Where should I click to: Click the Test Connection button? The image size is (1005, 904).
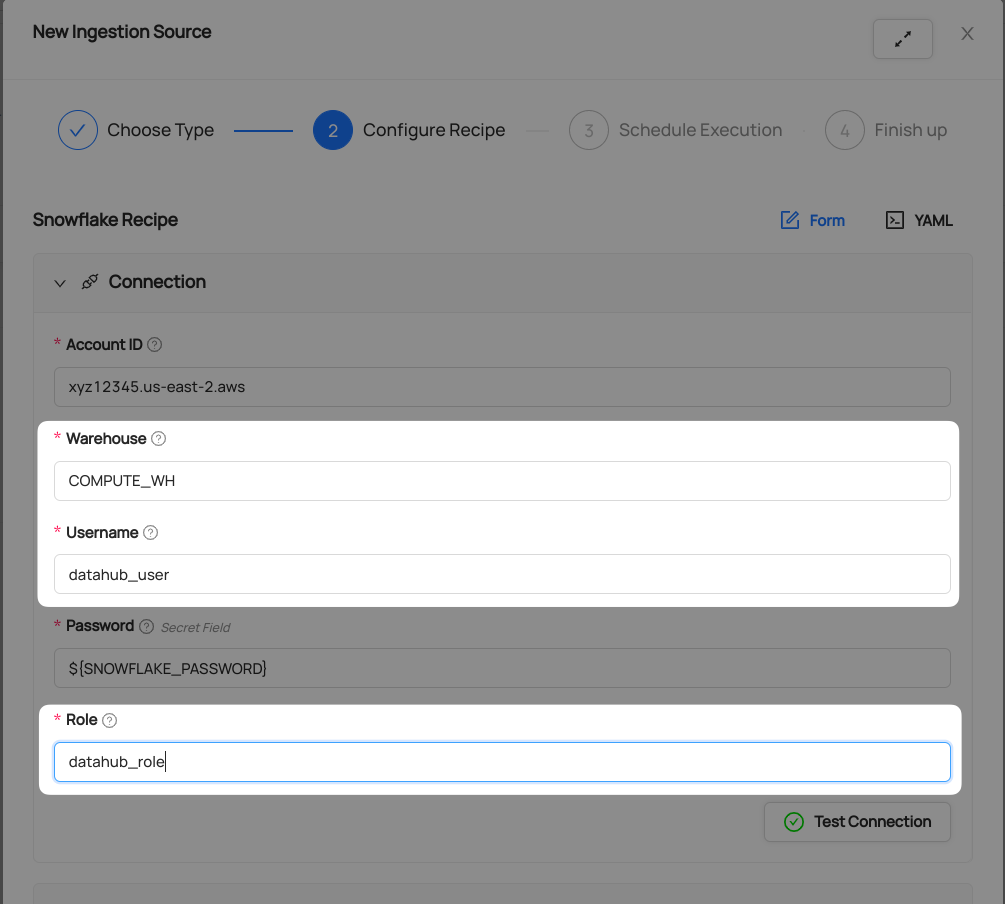pos(857,822)
